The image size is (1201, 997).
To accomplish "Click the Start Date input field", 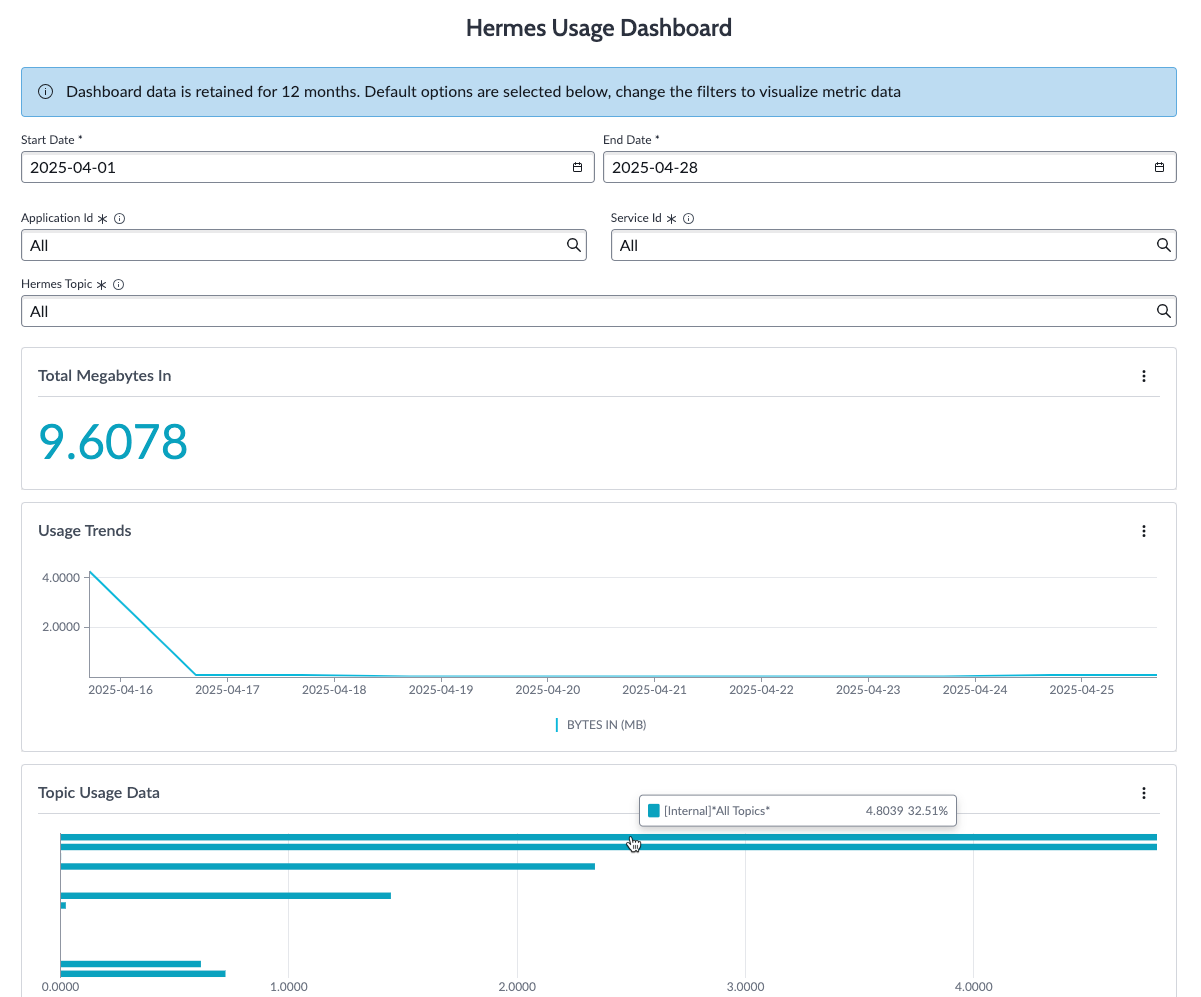I will [x=308, y=167].
